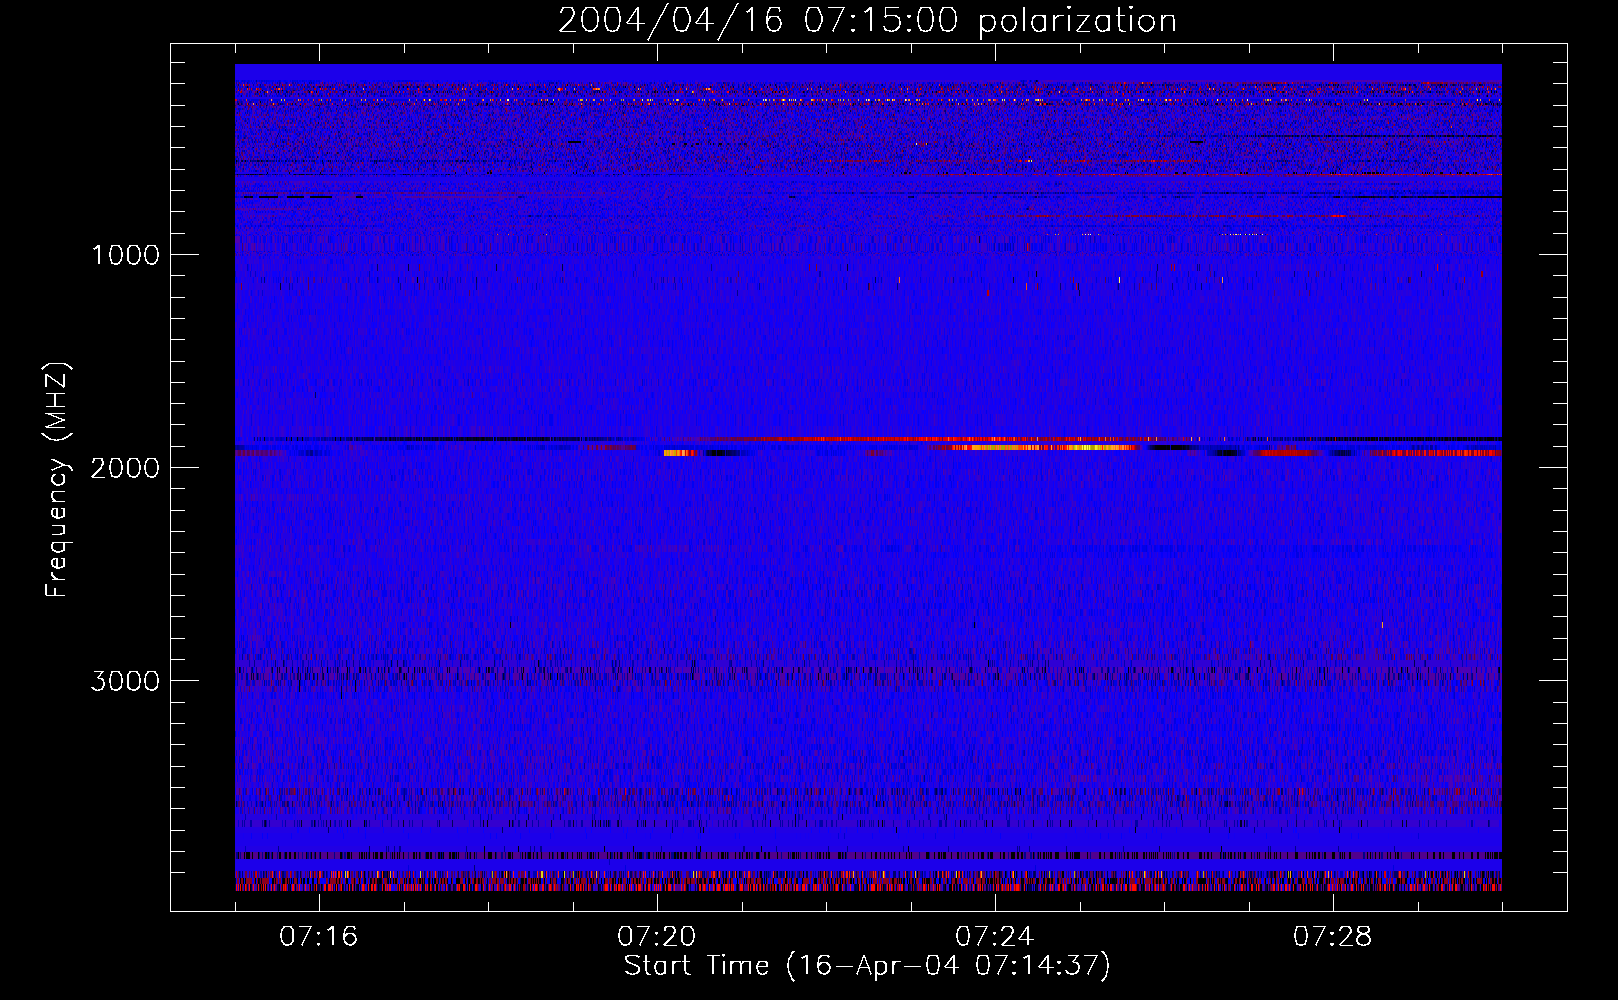Click the short orange segment near 2000 MHz at 07:20

(x=680, y=453)
